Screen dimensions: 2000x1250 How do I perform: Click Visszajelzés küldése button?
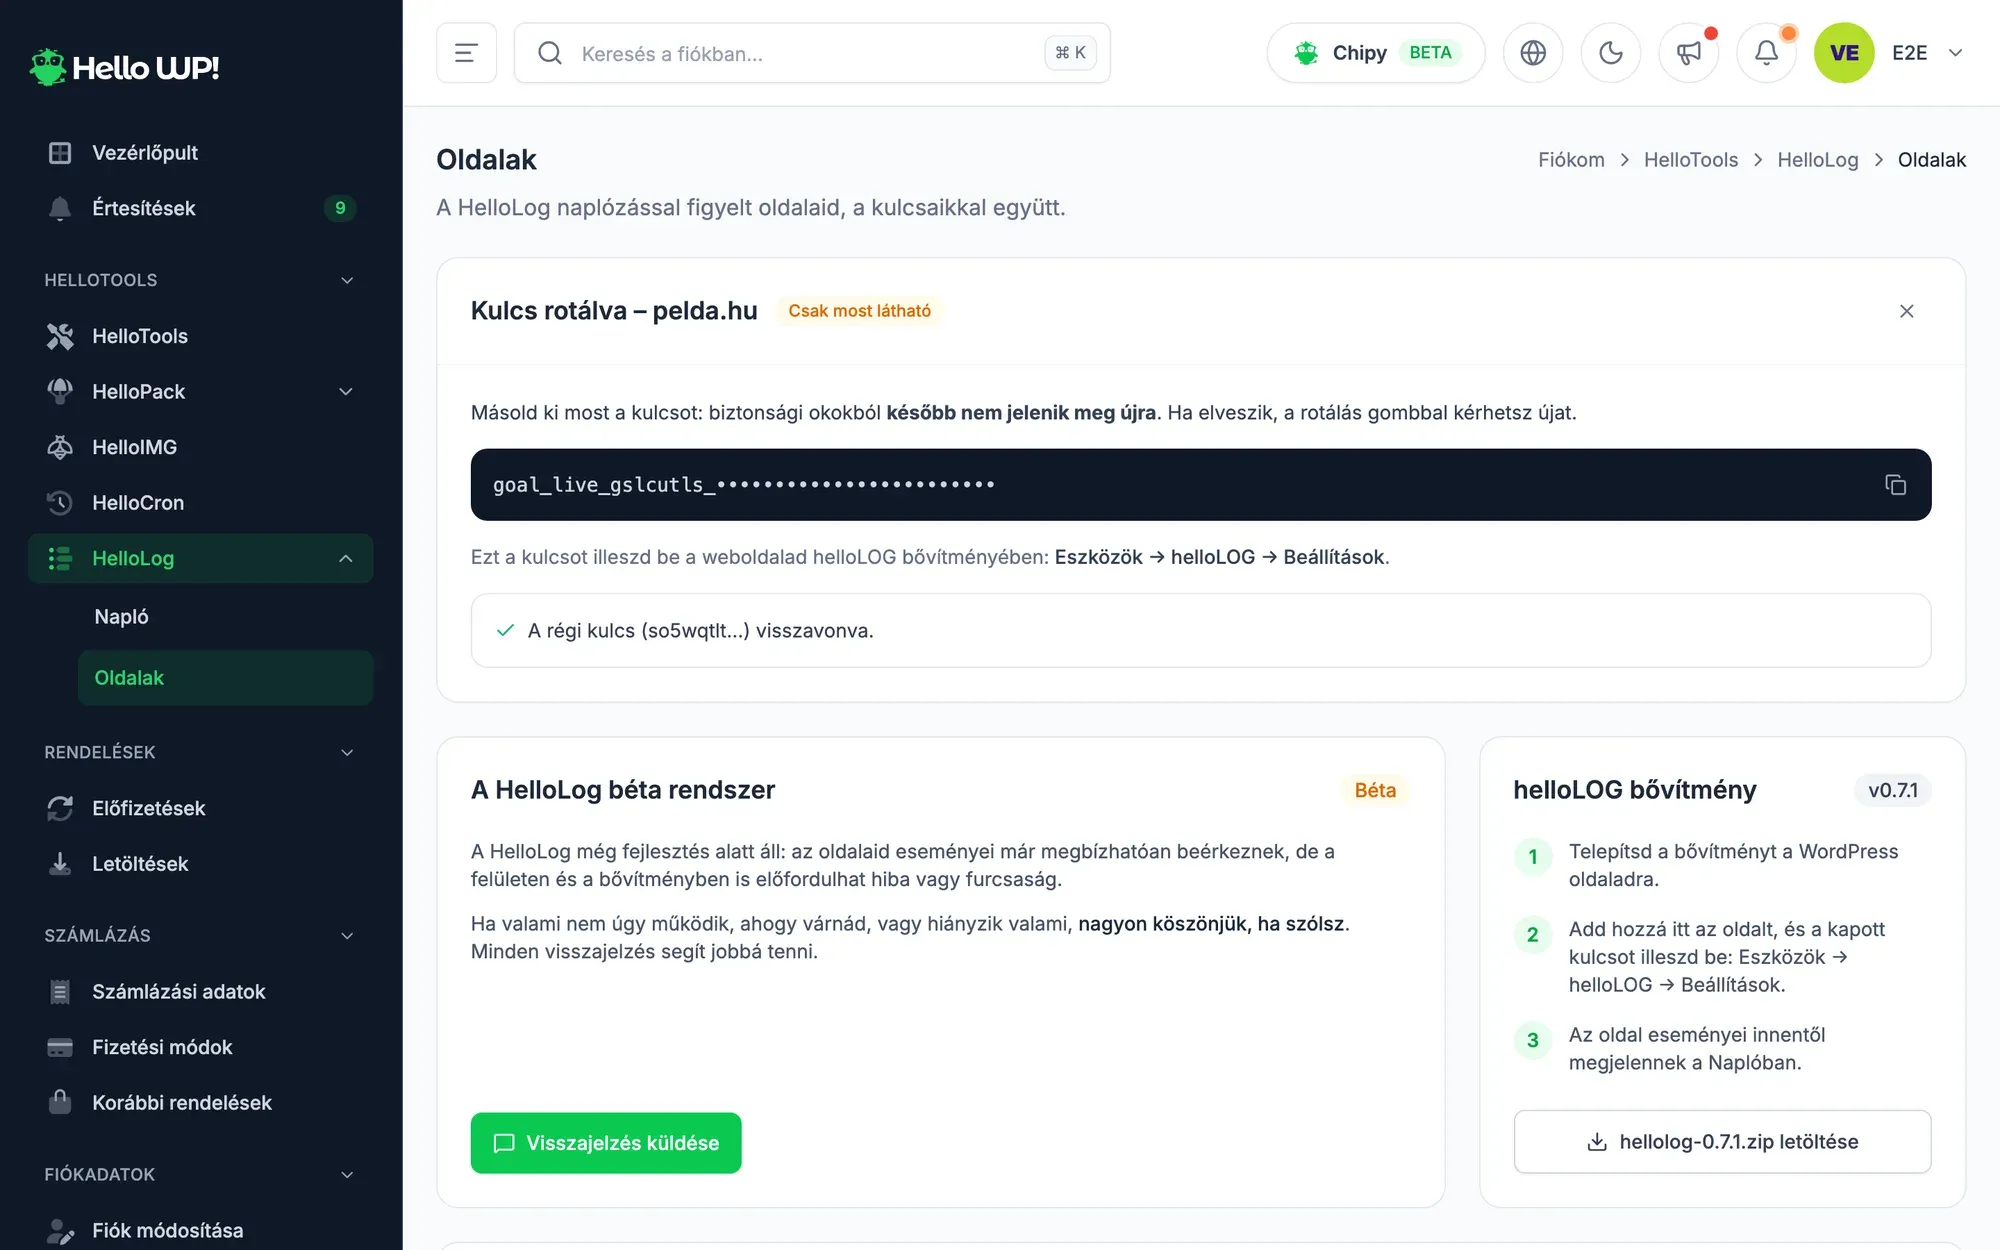tap(606, 1143)
